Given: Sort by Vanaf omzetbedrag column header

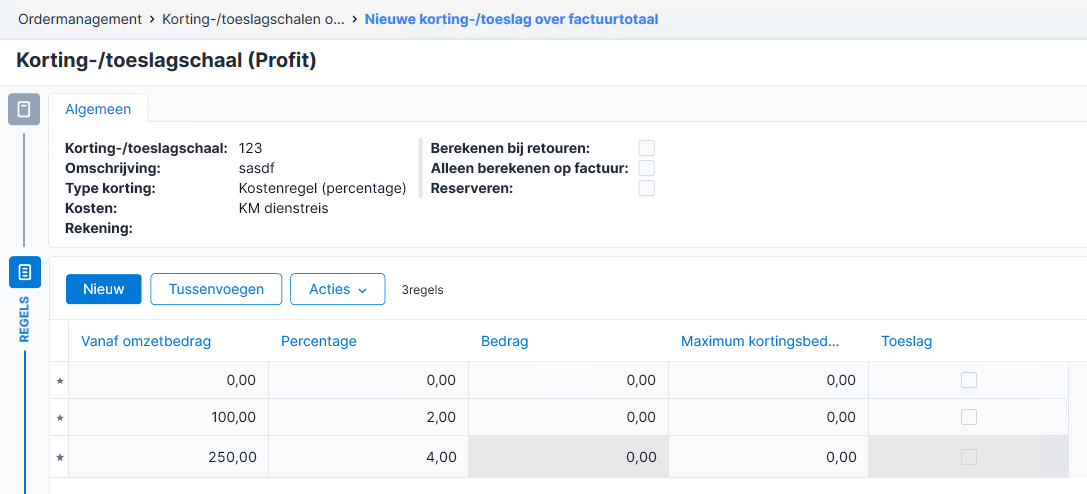Looking at the screenshot, I should [x=146, y=341].
